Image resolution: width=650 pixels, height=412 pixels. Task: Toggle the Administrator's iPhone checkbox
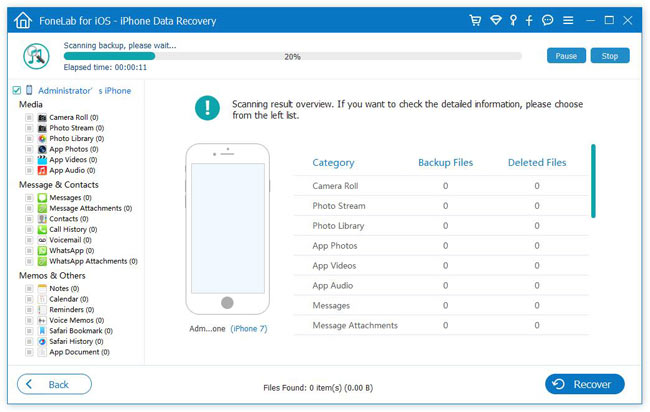point(17,90)
